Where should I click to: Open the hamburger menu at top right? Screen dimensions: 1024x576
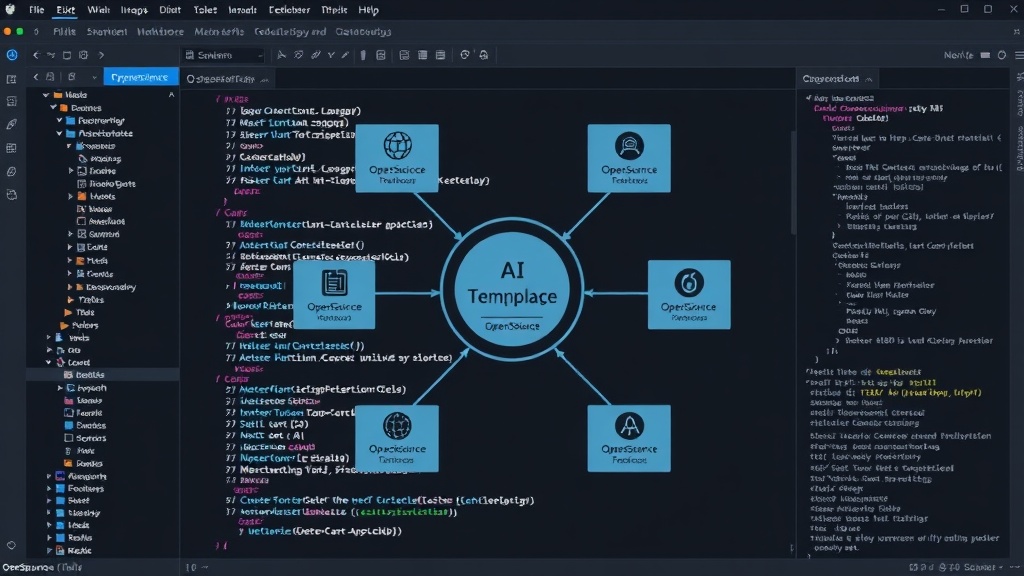[1019, 56]
